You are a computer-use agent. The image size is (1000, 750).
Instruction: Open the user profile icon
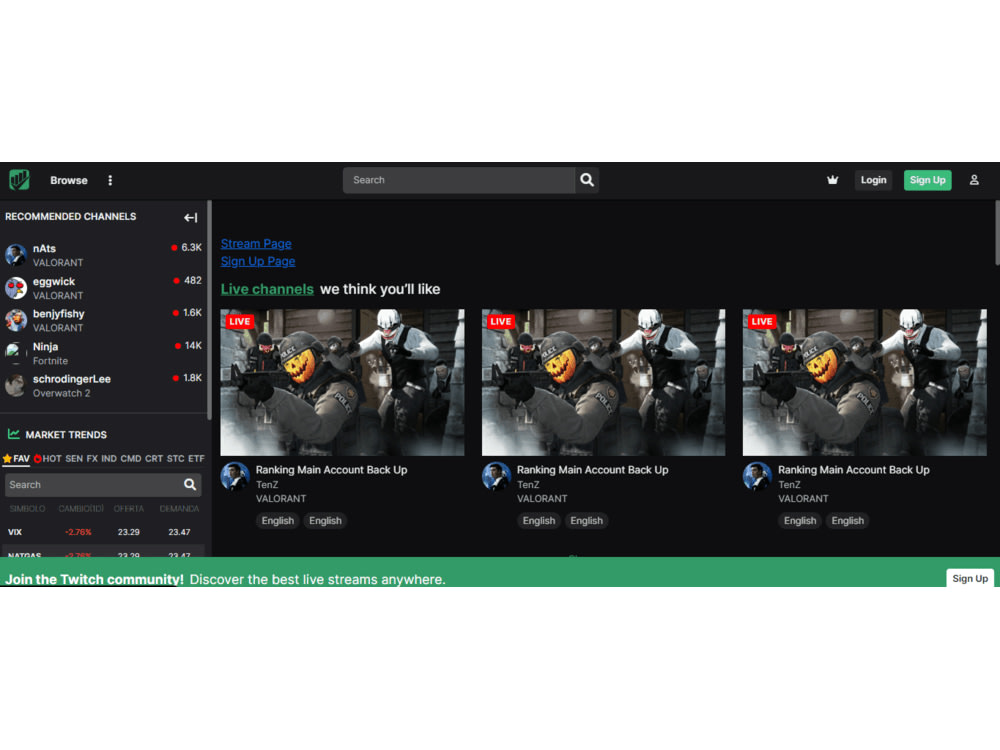(974, 180)
